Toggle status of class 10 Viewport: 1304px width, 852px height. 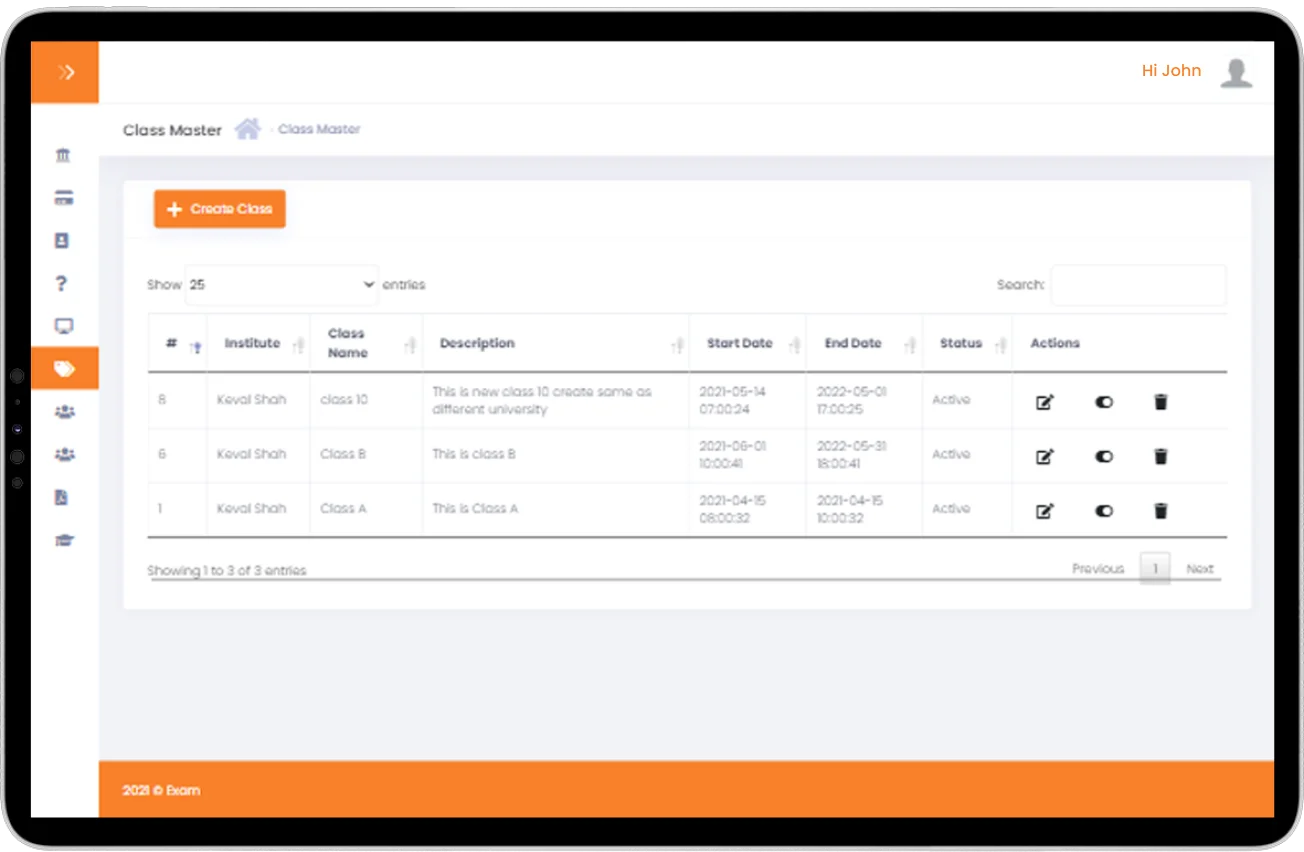(x=1103, y=402)
